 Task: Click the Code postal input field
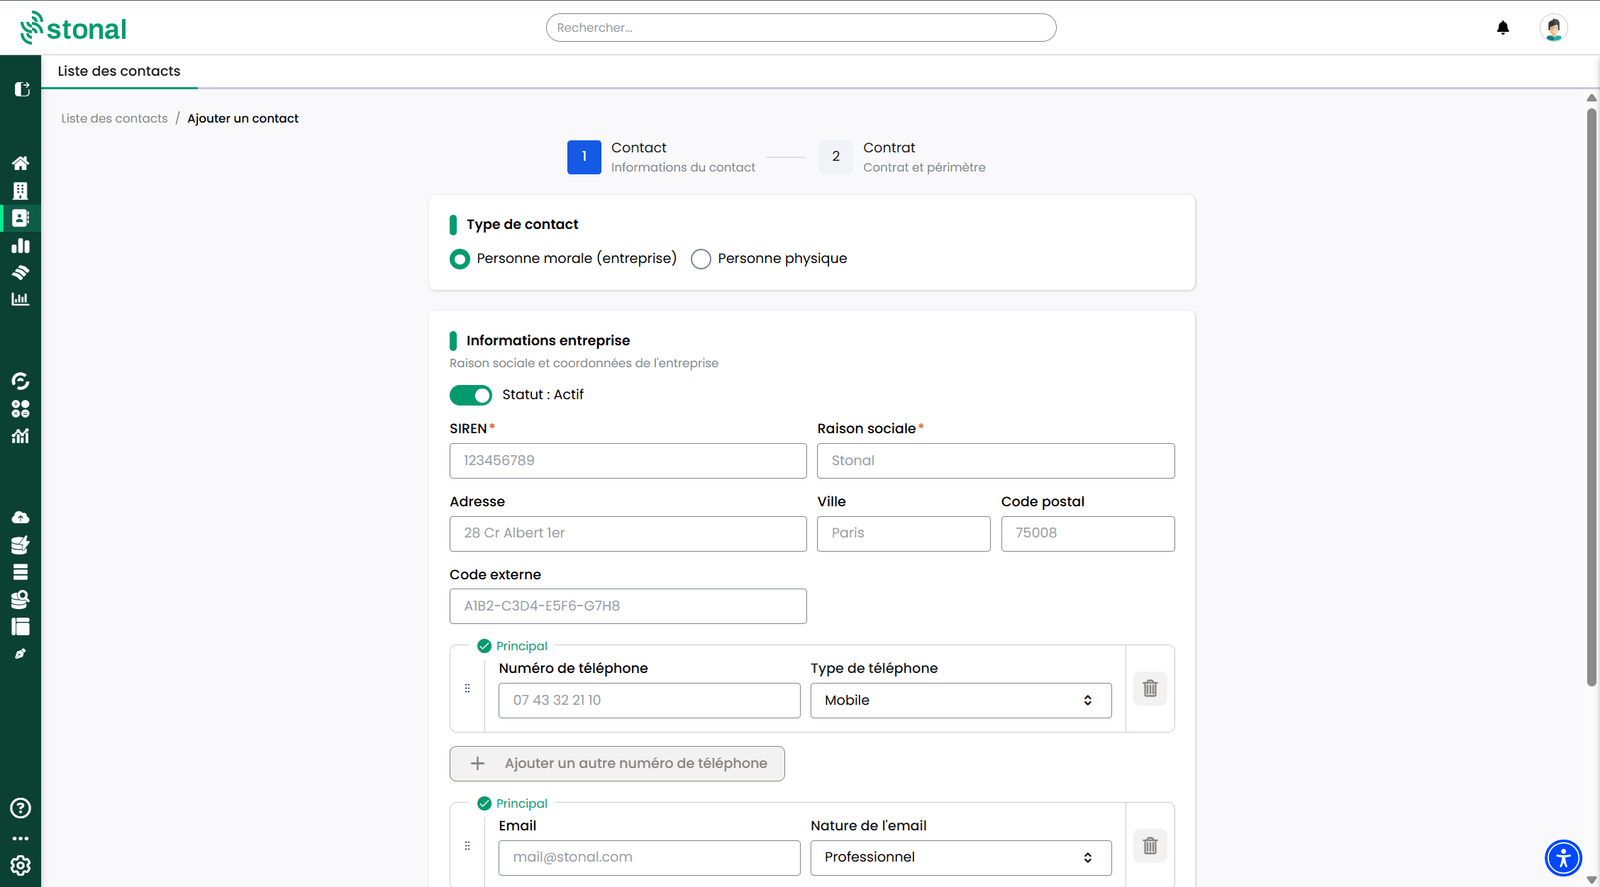(x=1088, y=534)
